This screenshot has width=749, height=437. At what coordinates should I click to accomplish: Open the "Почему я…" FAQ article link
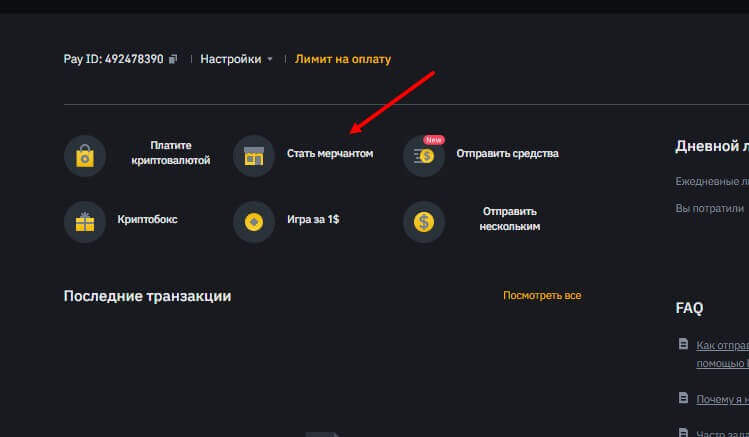pos(722,399)
